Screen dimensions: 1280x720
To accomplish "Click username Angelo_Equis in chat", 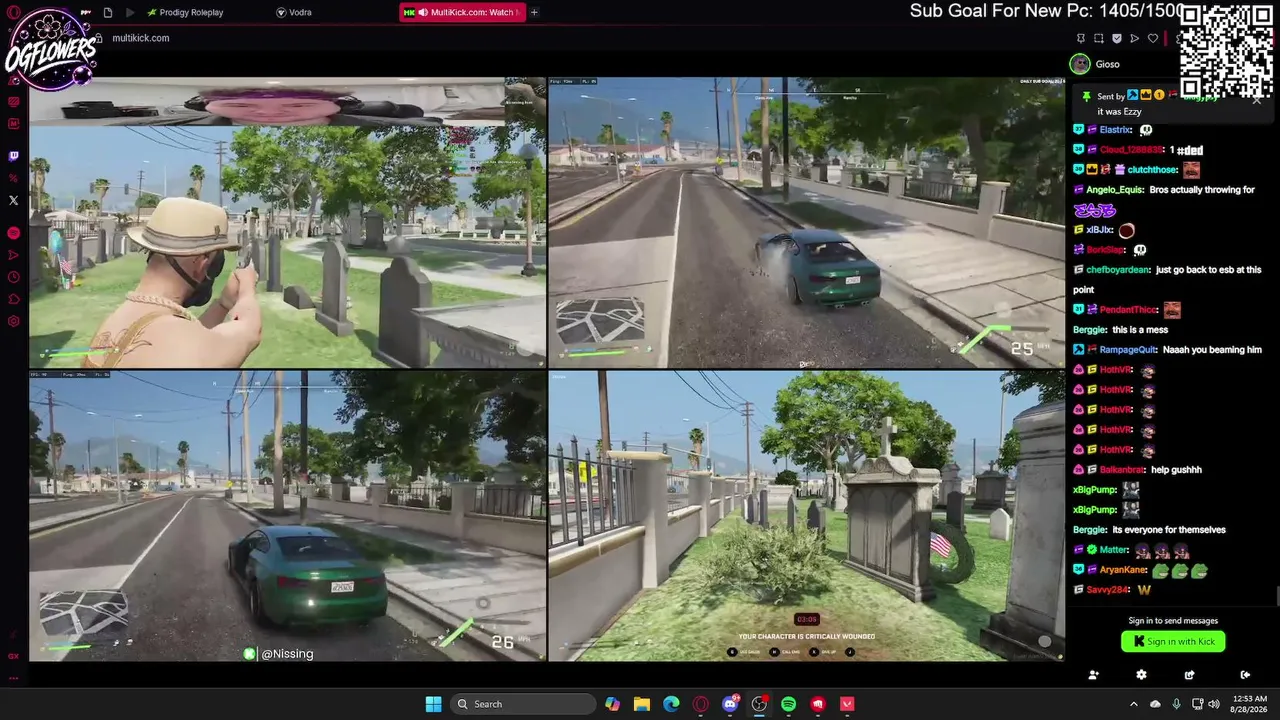I will coord(1114,190).
